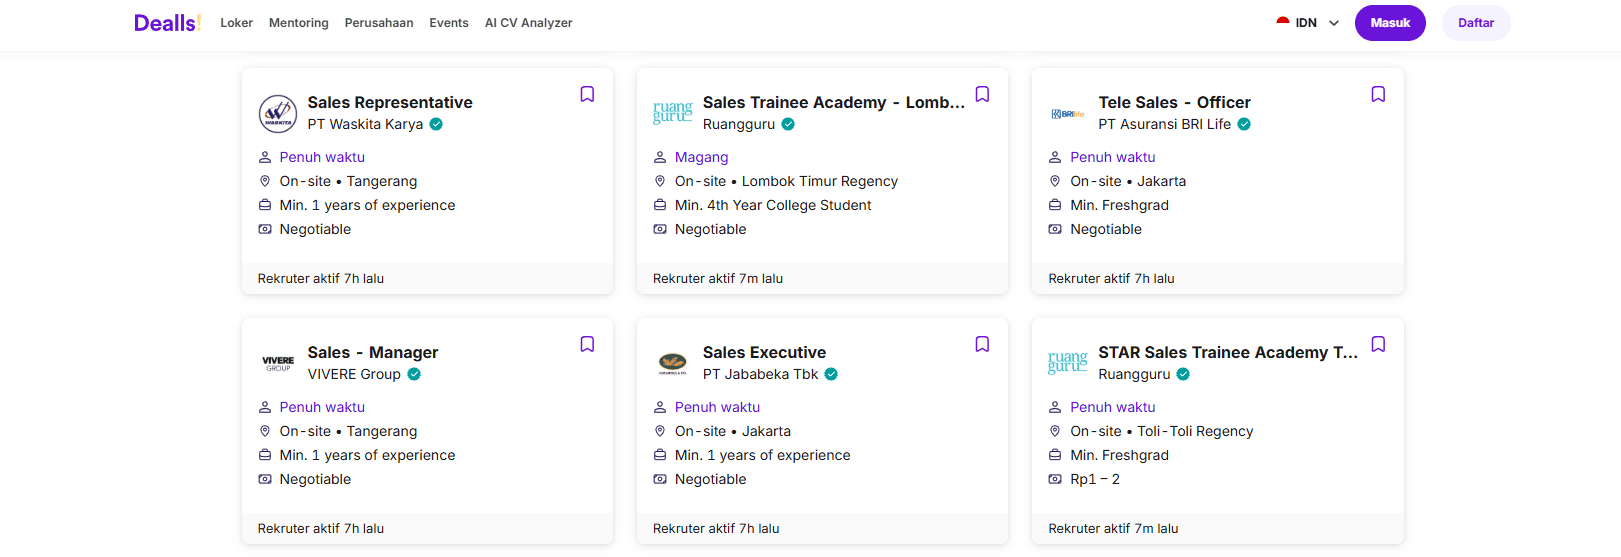Image resolution: width=1621 pixels, height=557 pixels.
Task: Click Penuh waktu on Tele Sales Officer card
Action: click(x=1113, y=157)
